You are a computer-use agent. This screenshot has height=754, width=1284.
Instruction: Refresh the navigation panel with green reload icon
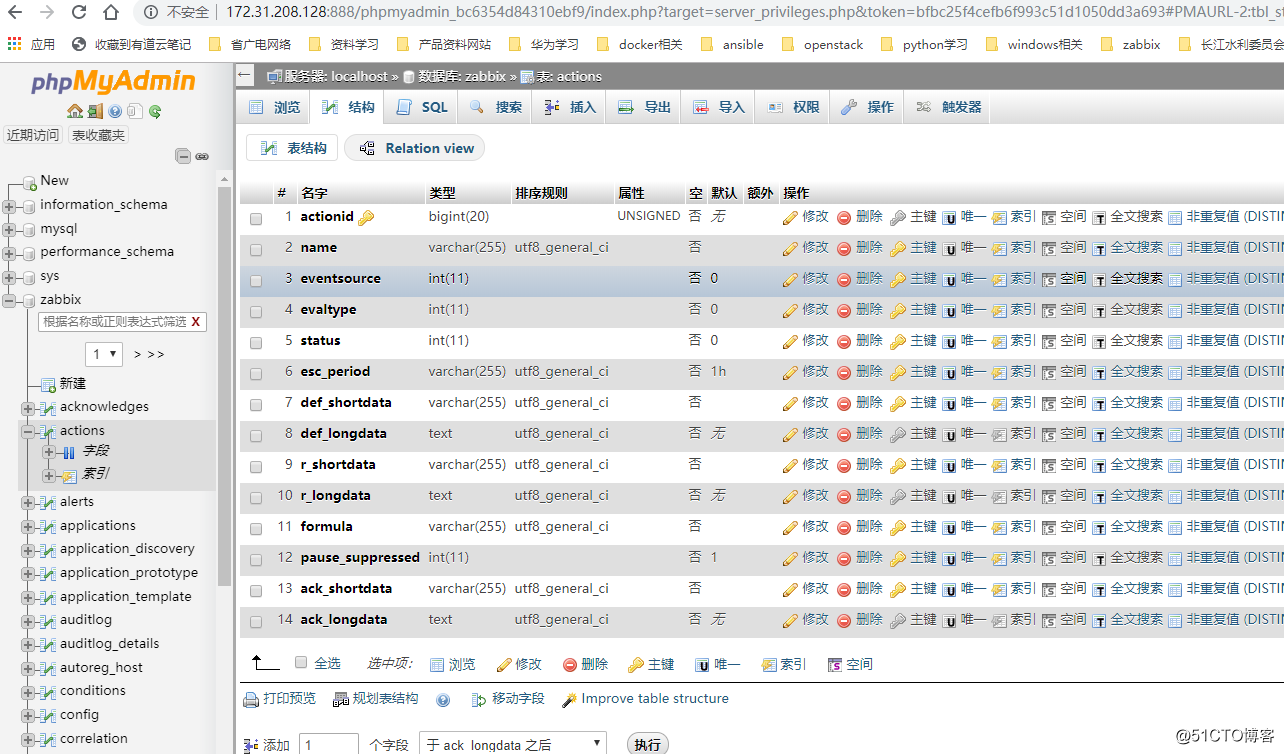tap(155, 111)
